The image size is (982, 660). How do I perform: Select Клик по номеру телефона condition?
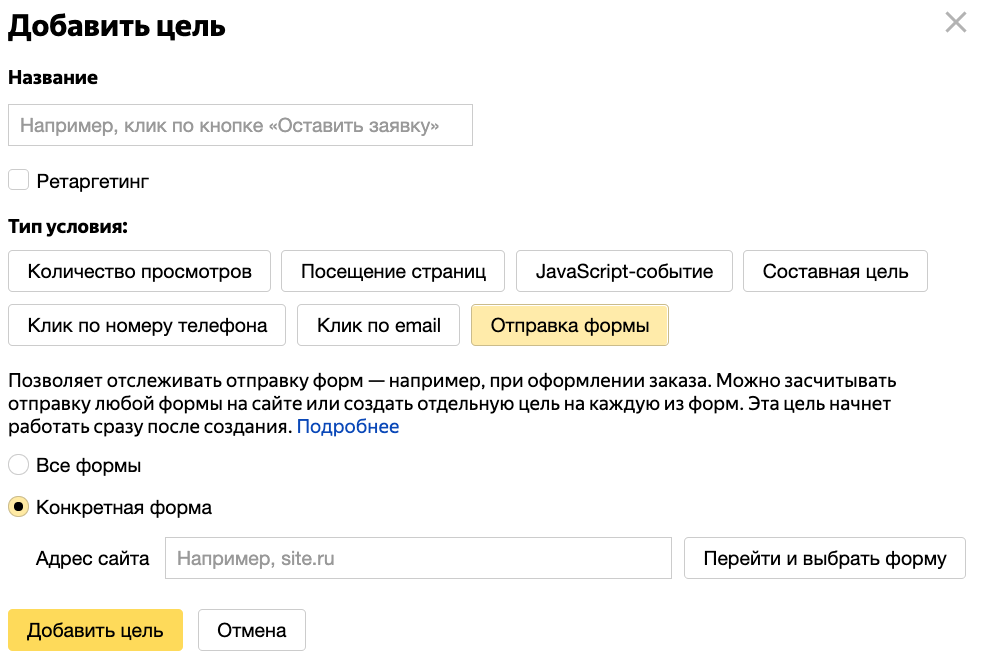pos(147,325)
